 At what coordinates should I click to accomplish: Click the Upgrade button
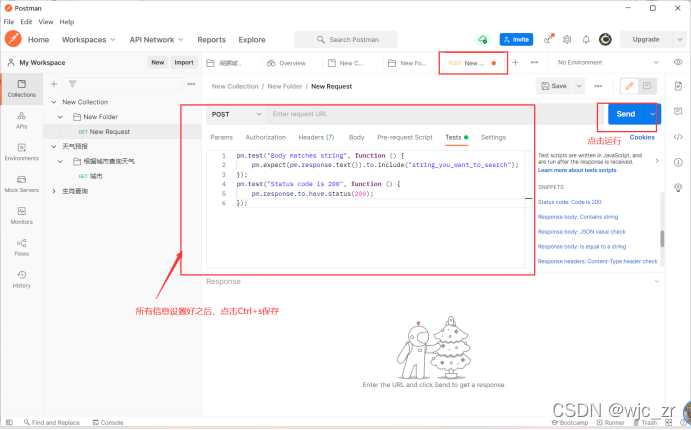[646, 40]
